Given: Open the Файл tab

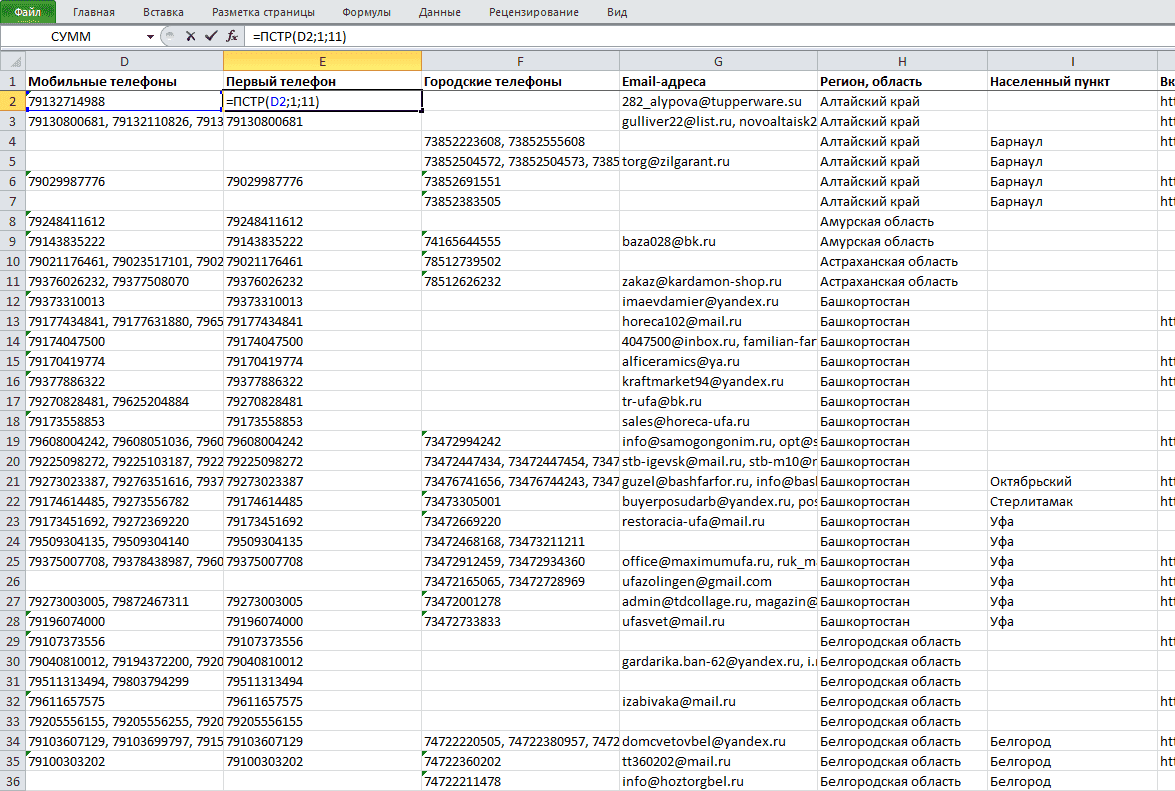Looking at the screenshot, I should point(28,12).
